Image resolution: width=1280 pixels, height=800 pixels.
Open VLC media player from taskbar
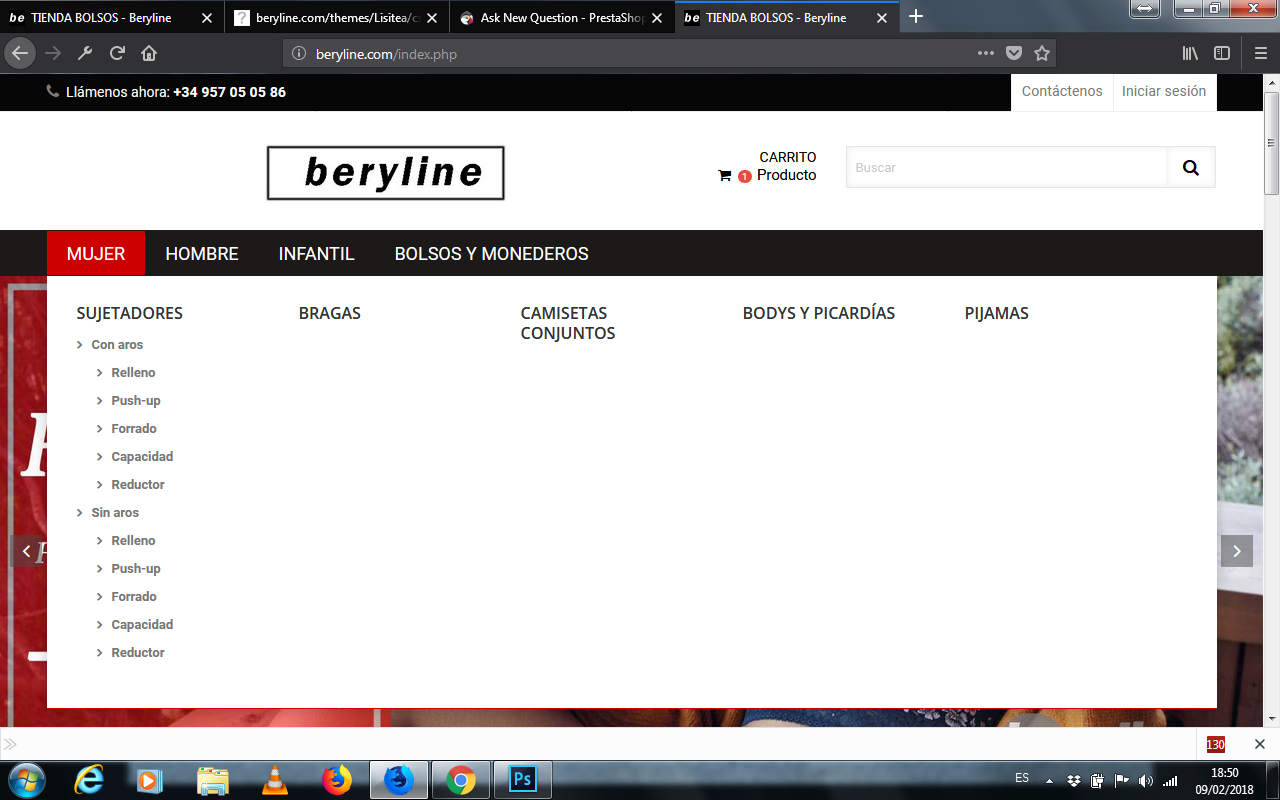[x=275, y=779]
